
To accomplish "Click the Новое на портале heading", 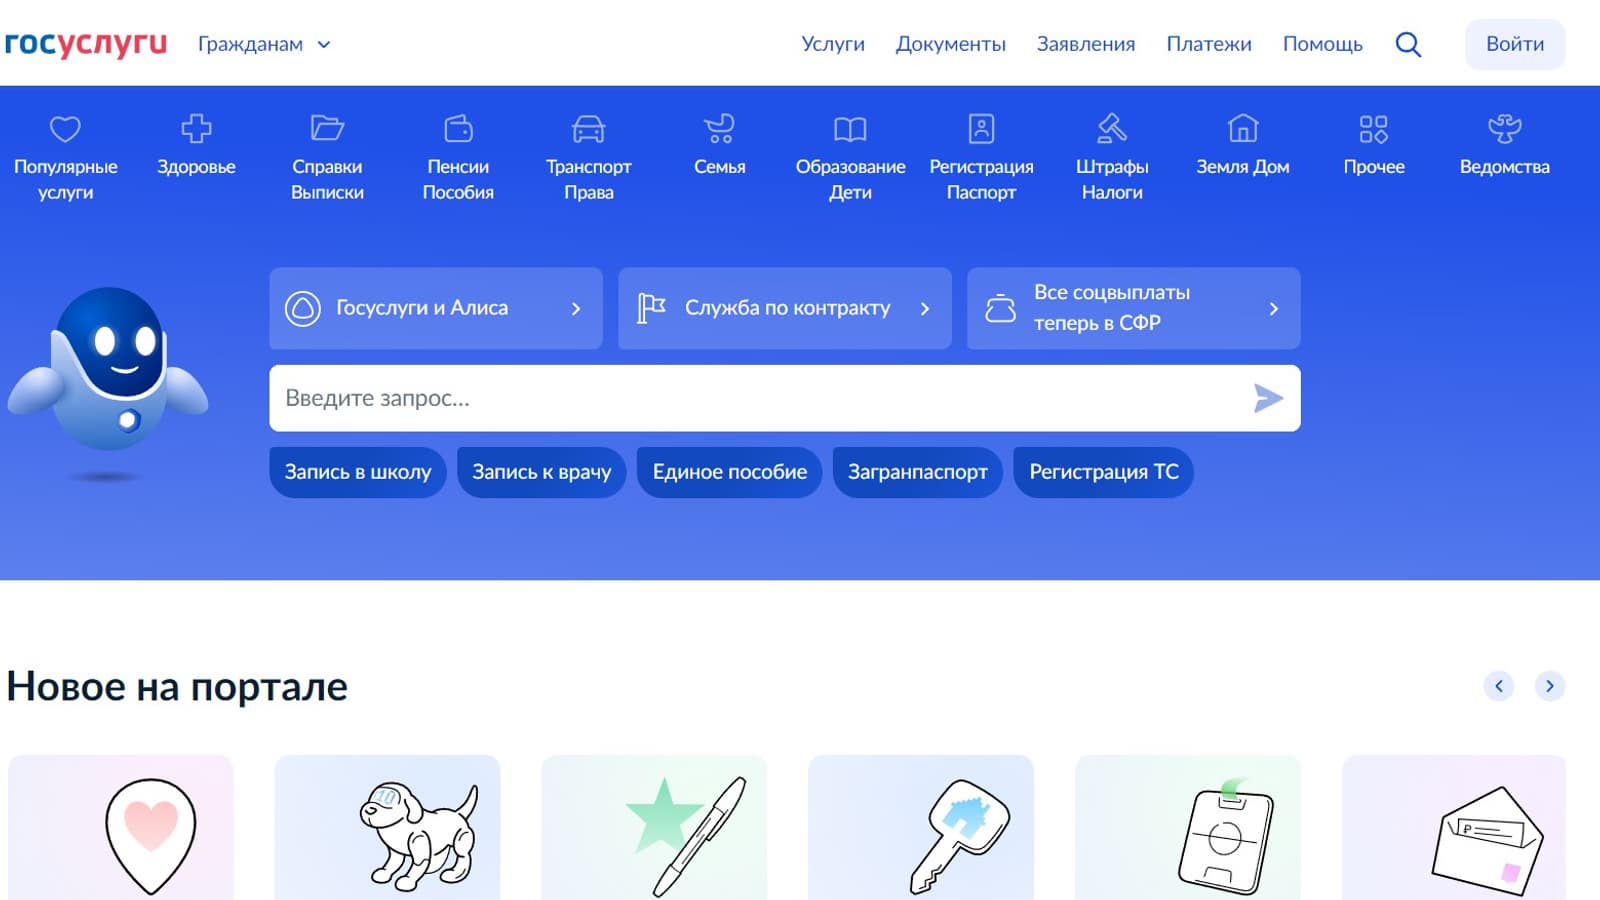I will click(177, 687).
